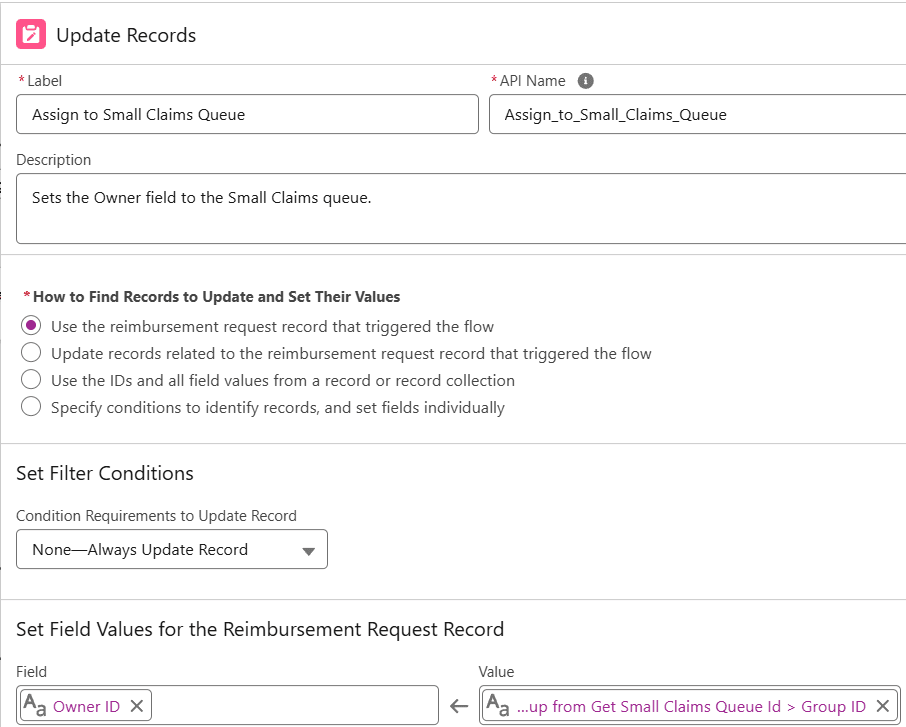Remove the Group ID value pill

click(882, 706)
